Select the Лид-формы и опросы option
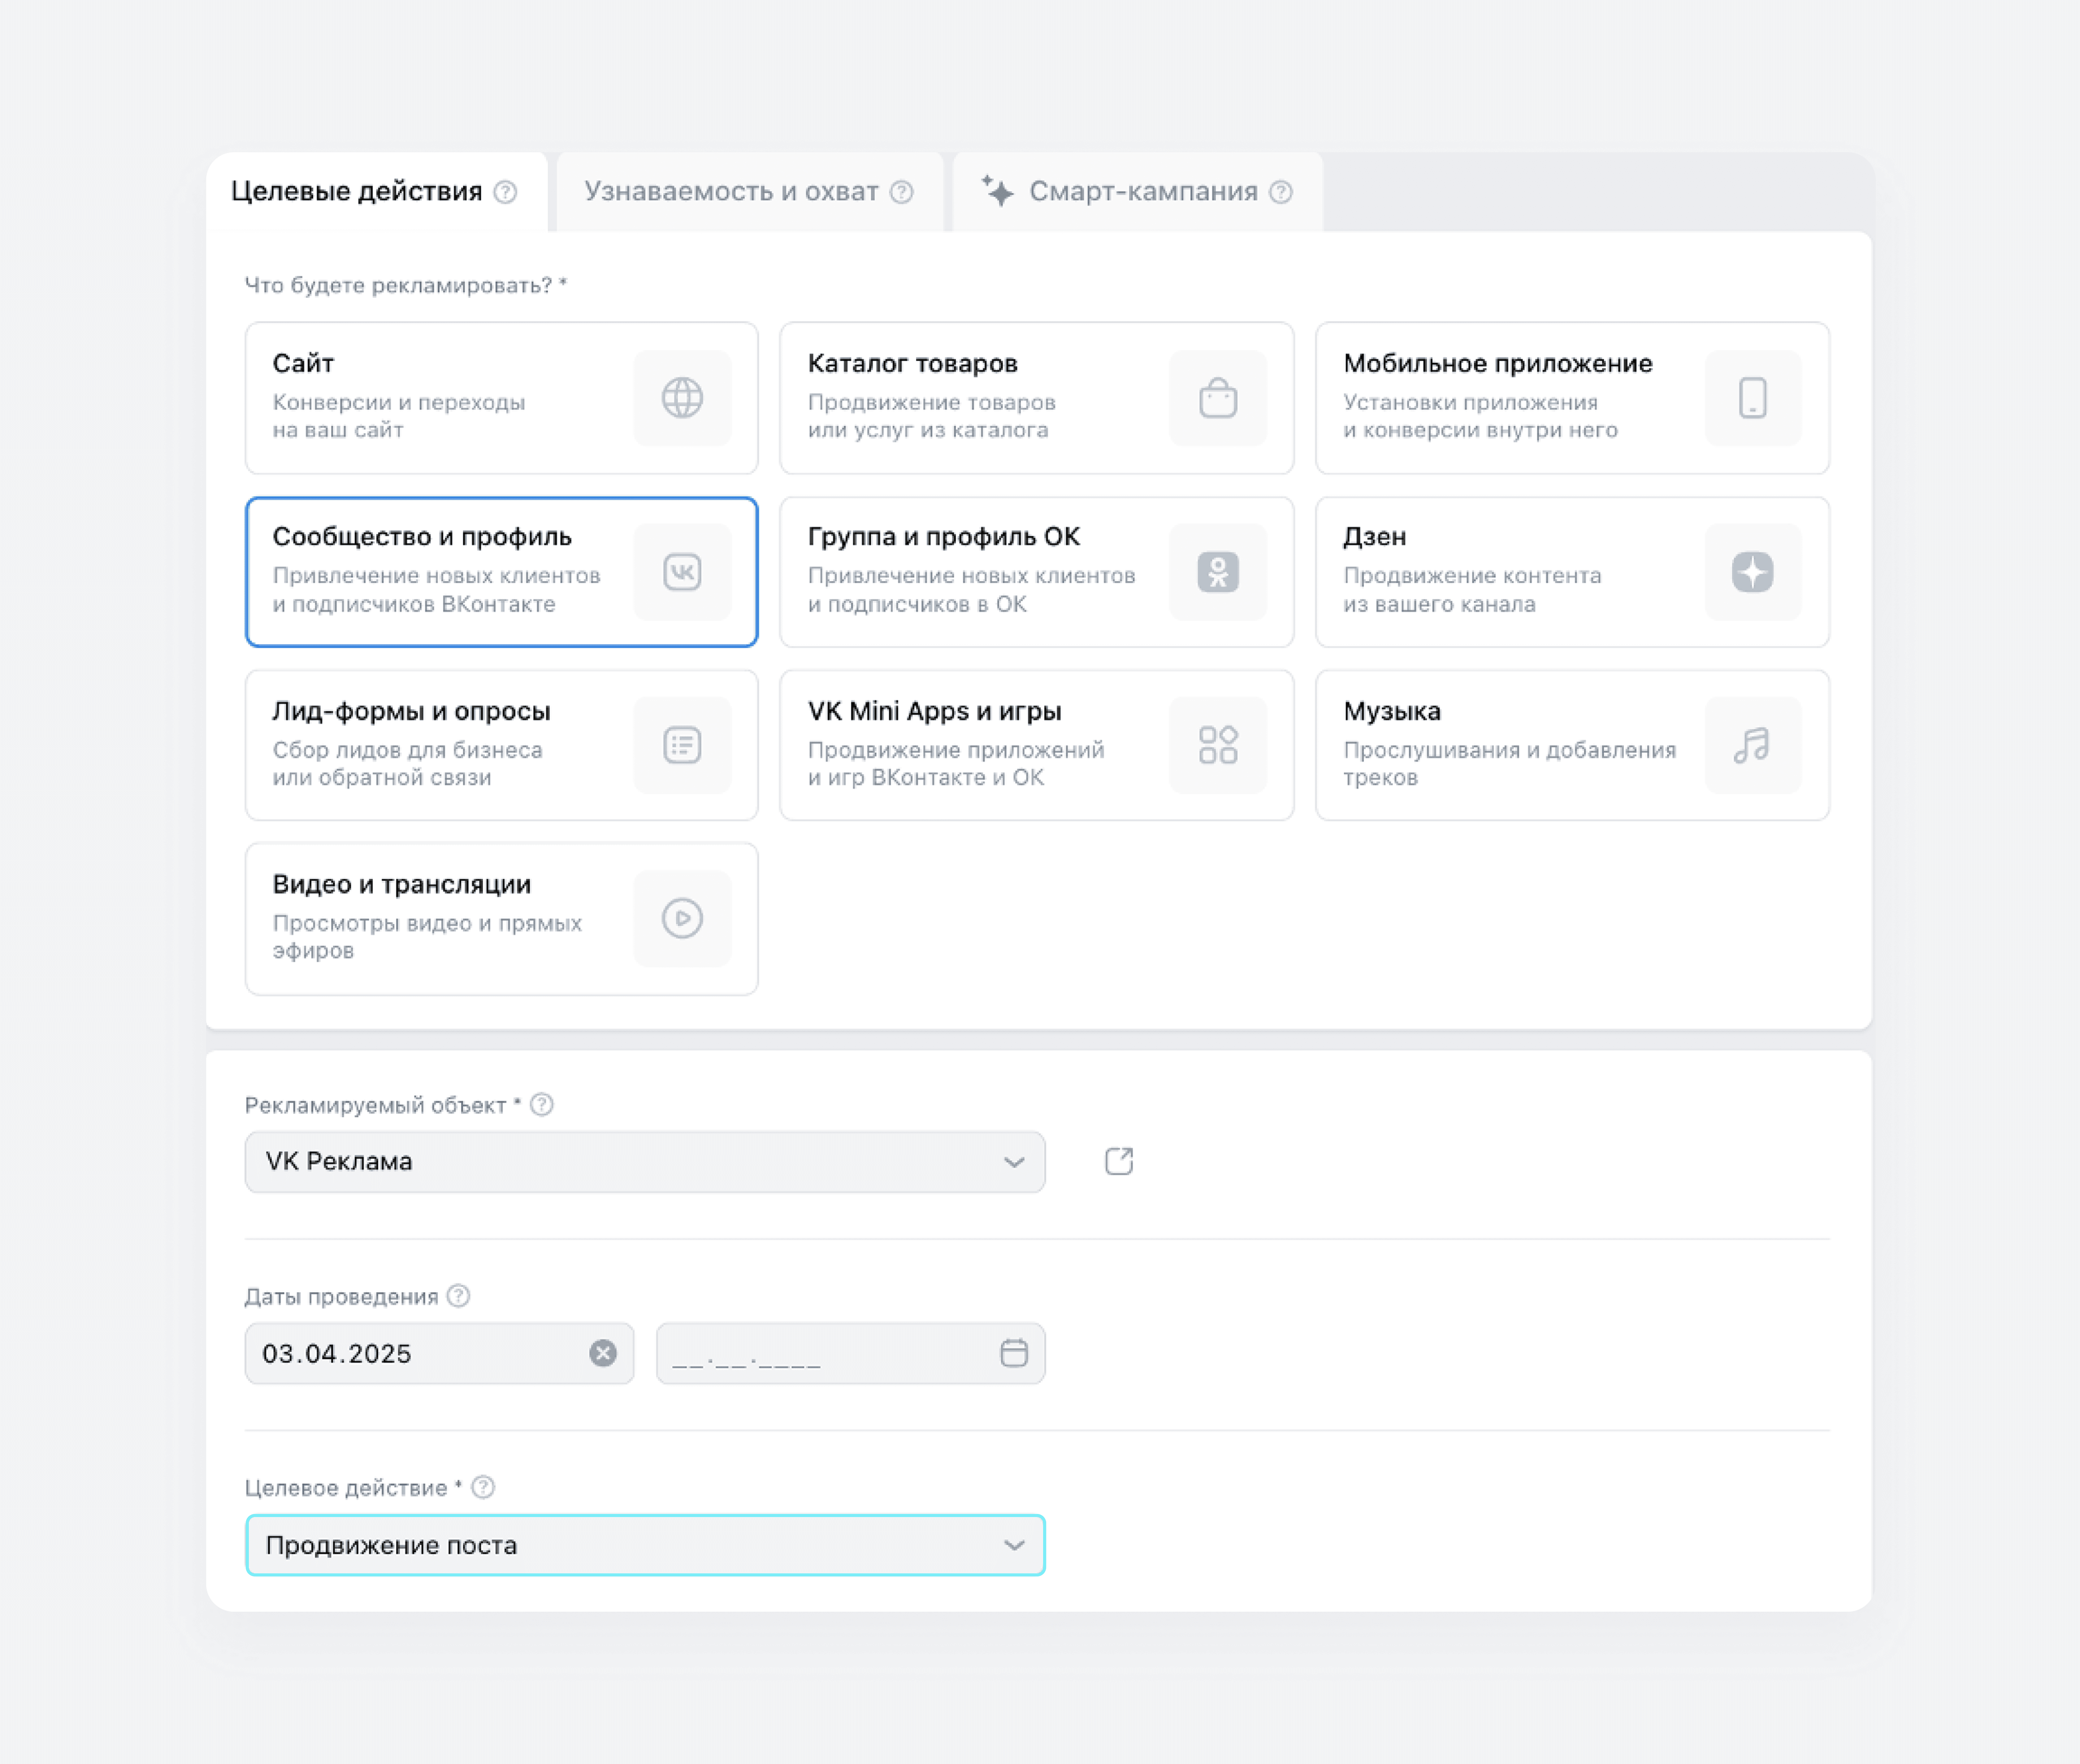2080x1764 pixels. tap(502, 745)
